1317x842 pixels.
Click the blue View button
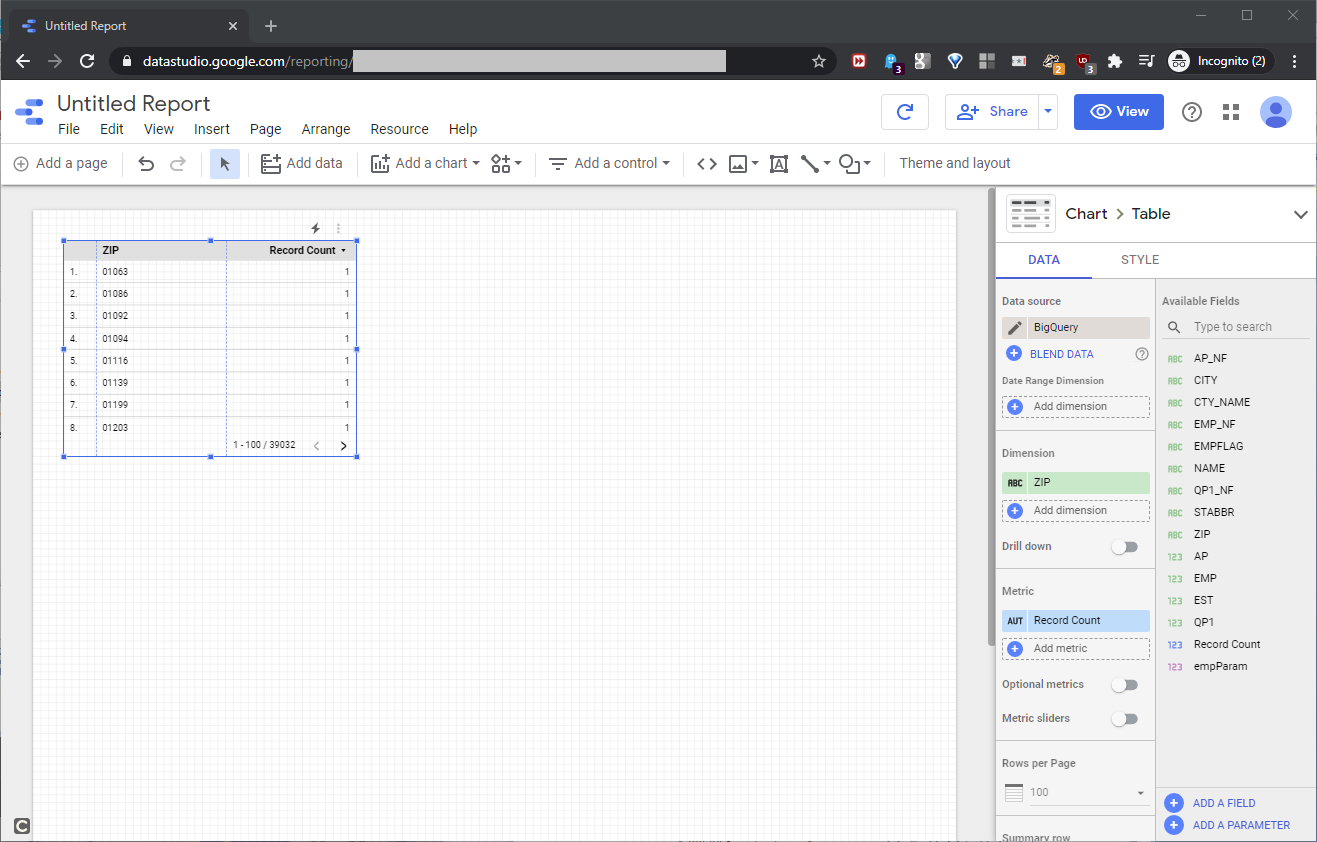1118,112
